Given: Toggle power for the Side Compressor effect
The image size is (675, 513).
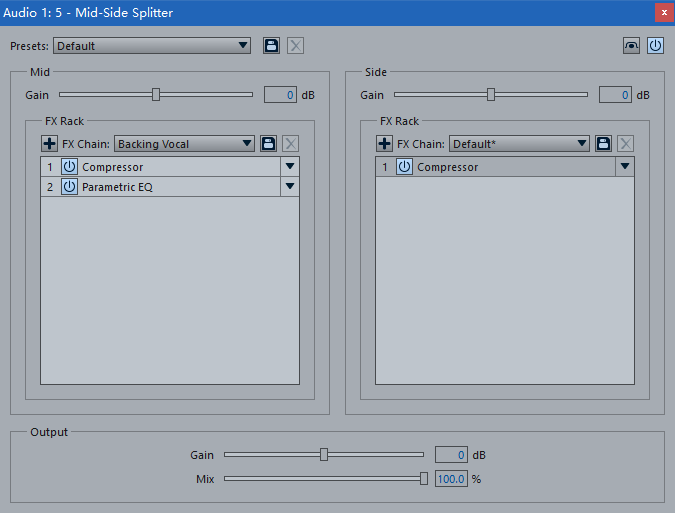Looking at the screenshot, I should tap(404, 167).
